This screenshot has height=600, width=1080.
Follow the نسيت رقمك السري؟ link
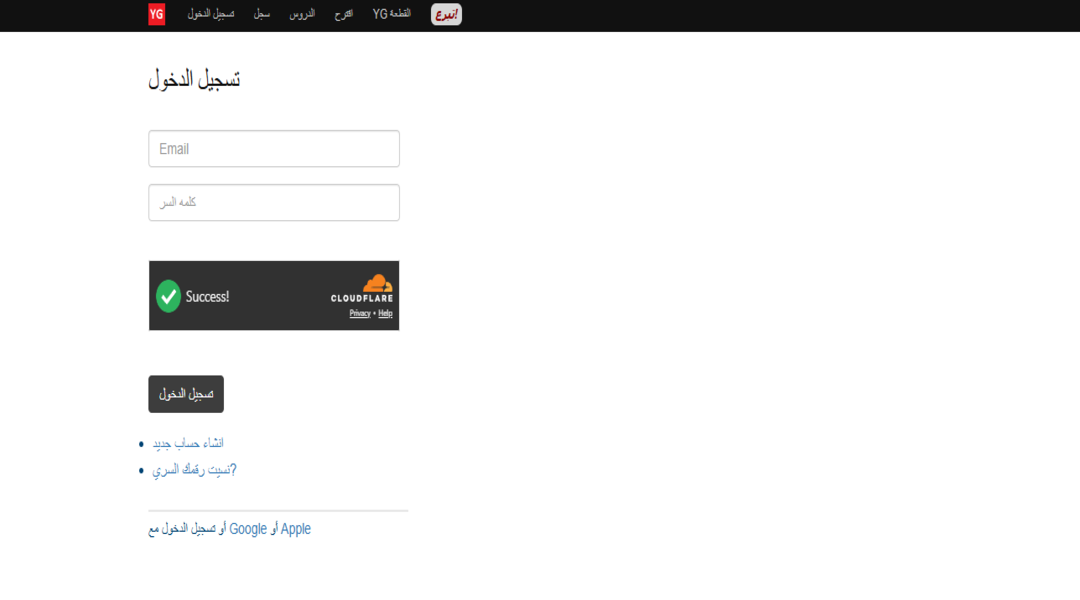click(x=194, y=469)
